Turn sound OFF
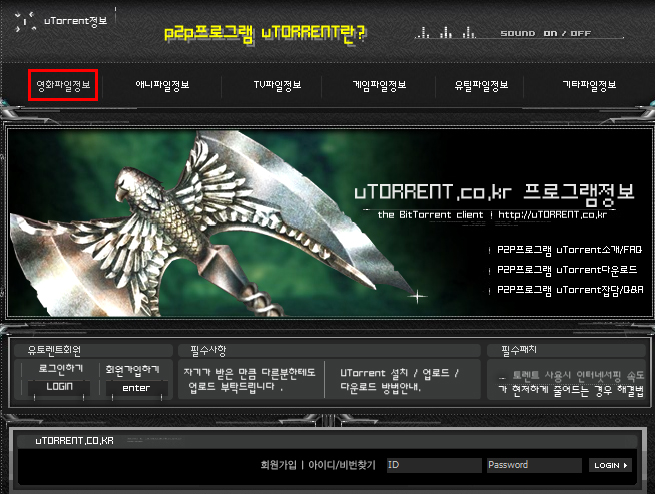The height and width of the screenshot is (494, 655). (x=581, y=33)
